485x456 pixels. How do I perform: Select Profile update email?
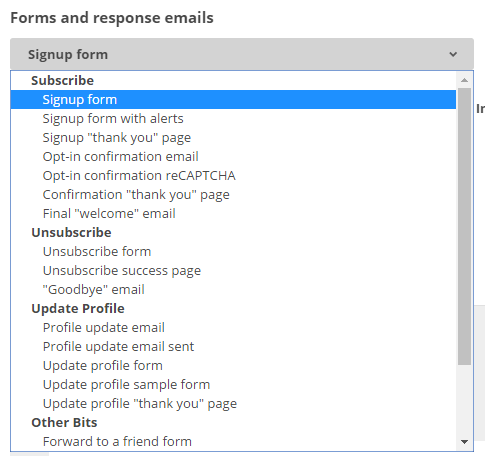point(233,327)
